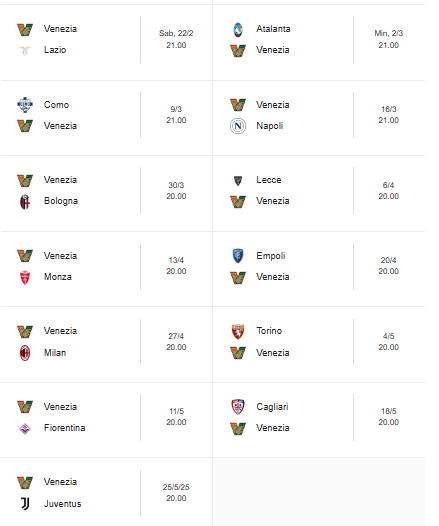Click the Bologna team logo
Viewport: 439px width, 526px height.
click(25, 202)
